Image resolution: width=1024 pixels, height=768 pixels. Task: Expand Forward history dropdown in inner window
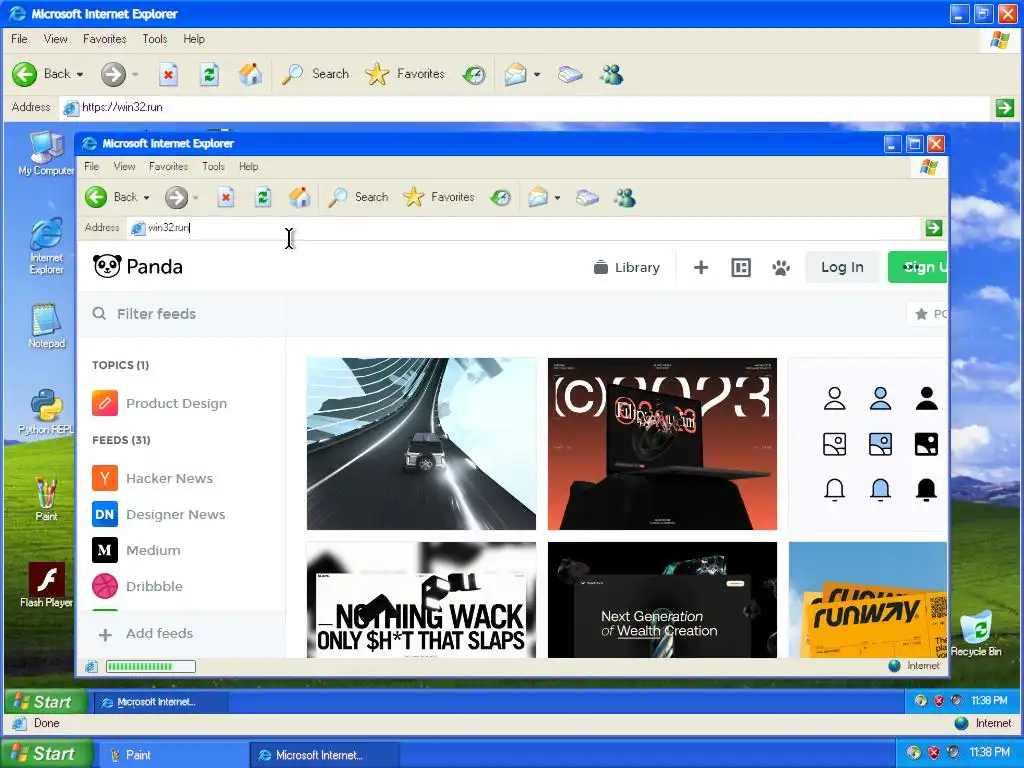pos(195,197)
